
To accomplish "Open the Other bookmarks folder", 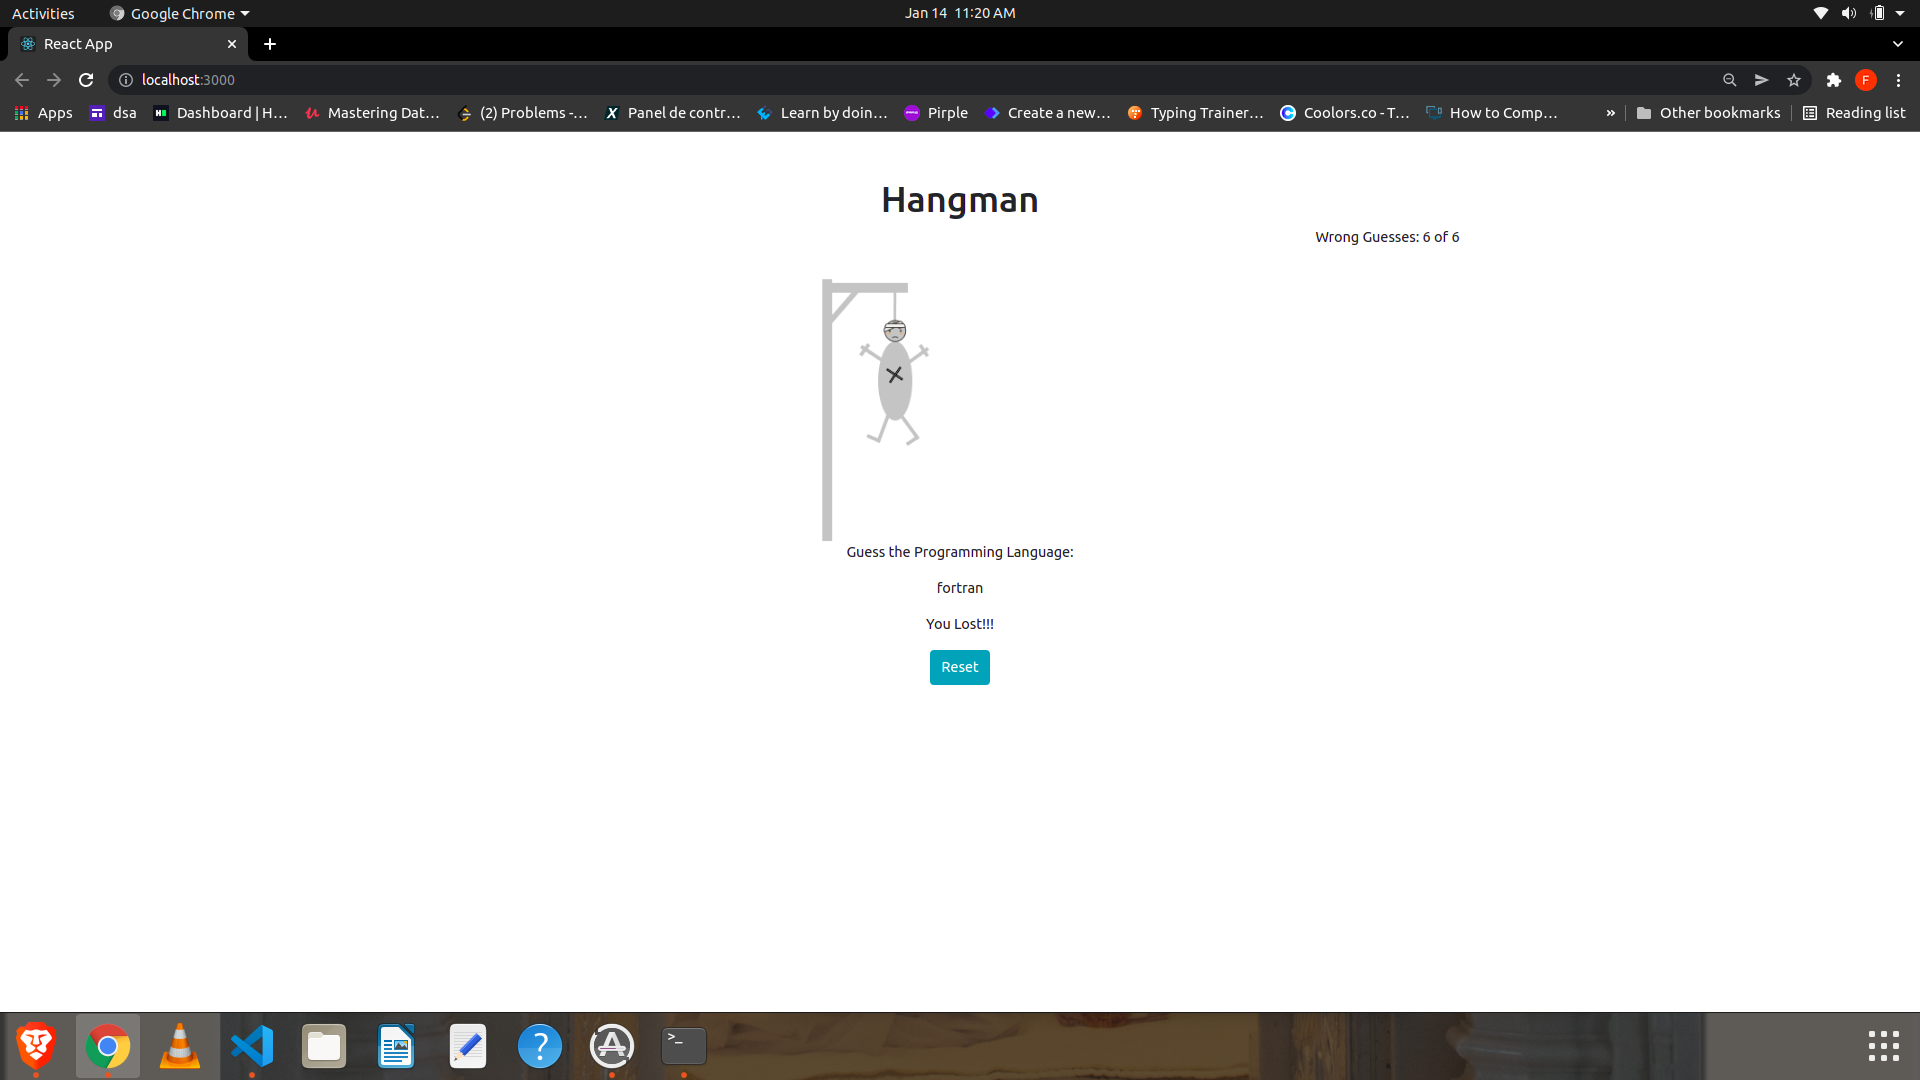I will pos(1708,113).
